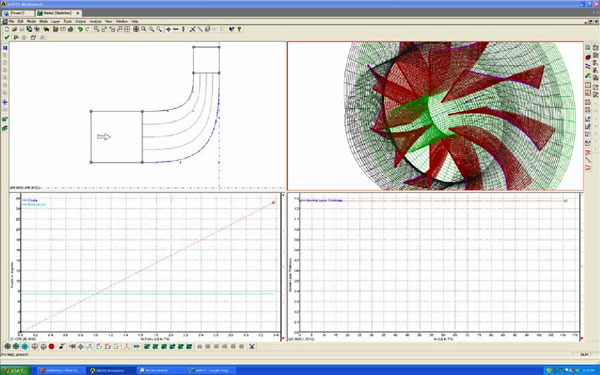Click the plus icon in top toolbar
The image size is (600, 375).
tap(168, 29)
